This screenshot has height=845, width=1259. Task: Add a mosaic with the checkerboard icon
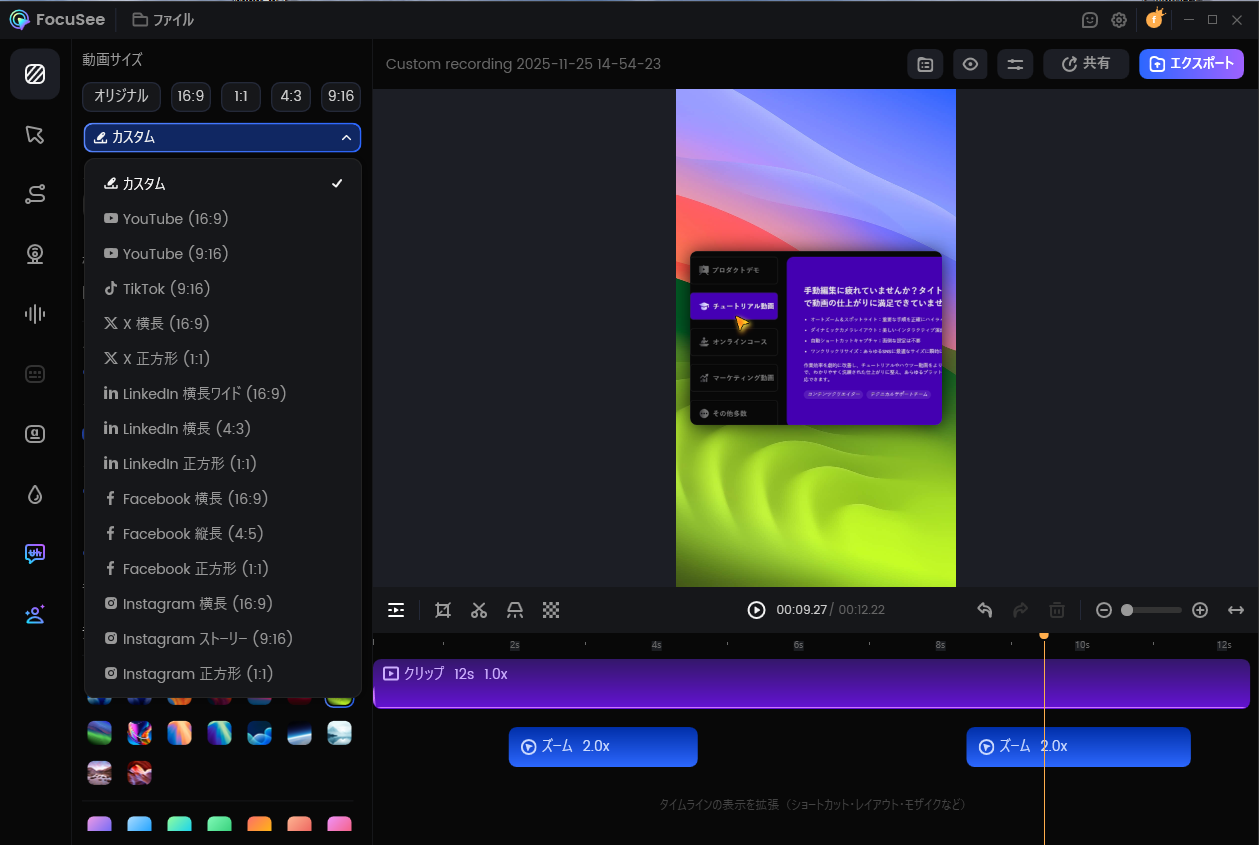click(x=551, y=610)
